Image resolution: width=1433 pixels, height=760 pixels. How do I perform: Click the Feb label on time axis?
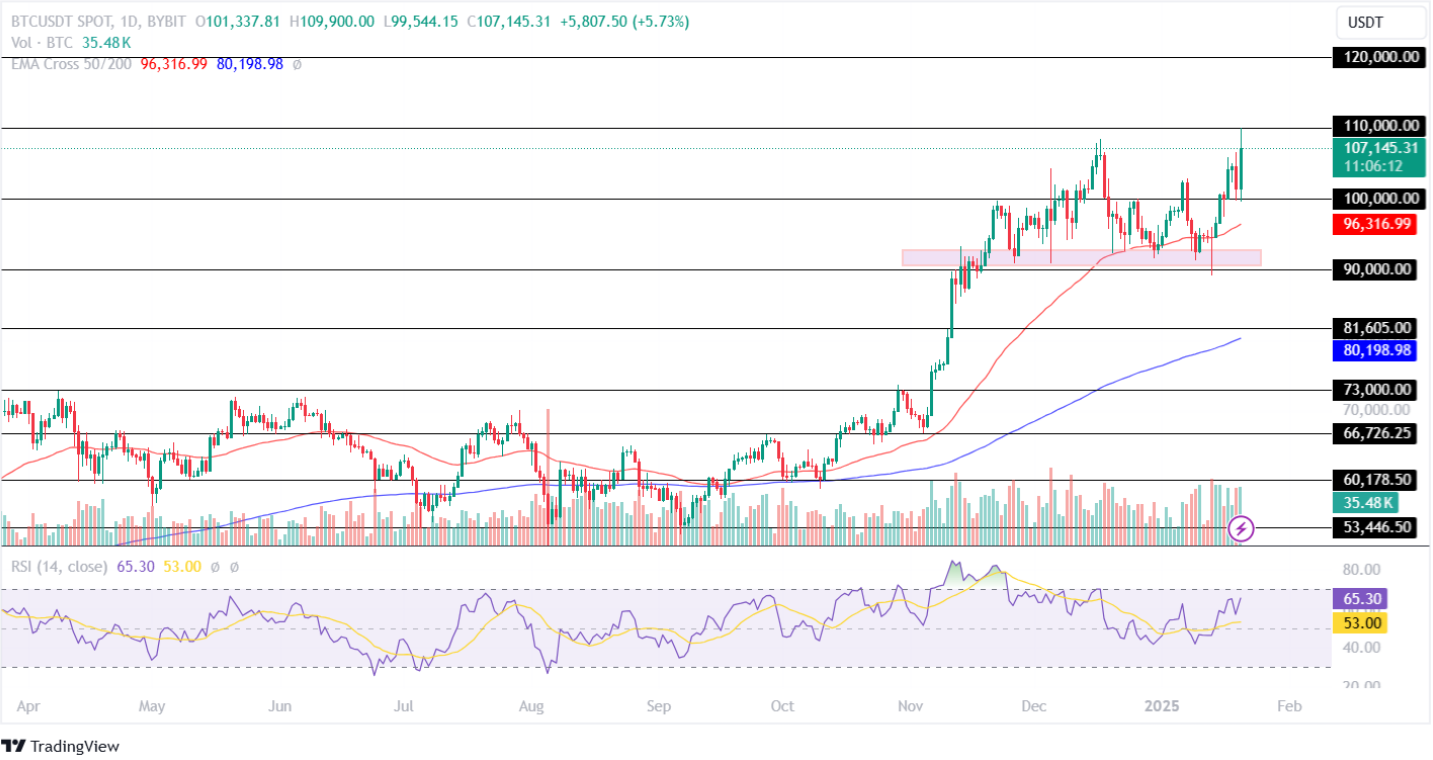[x=1289, y=706]
